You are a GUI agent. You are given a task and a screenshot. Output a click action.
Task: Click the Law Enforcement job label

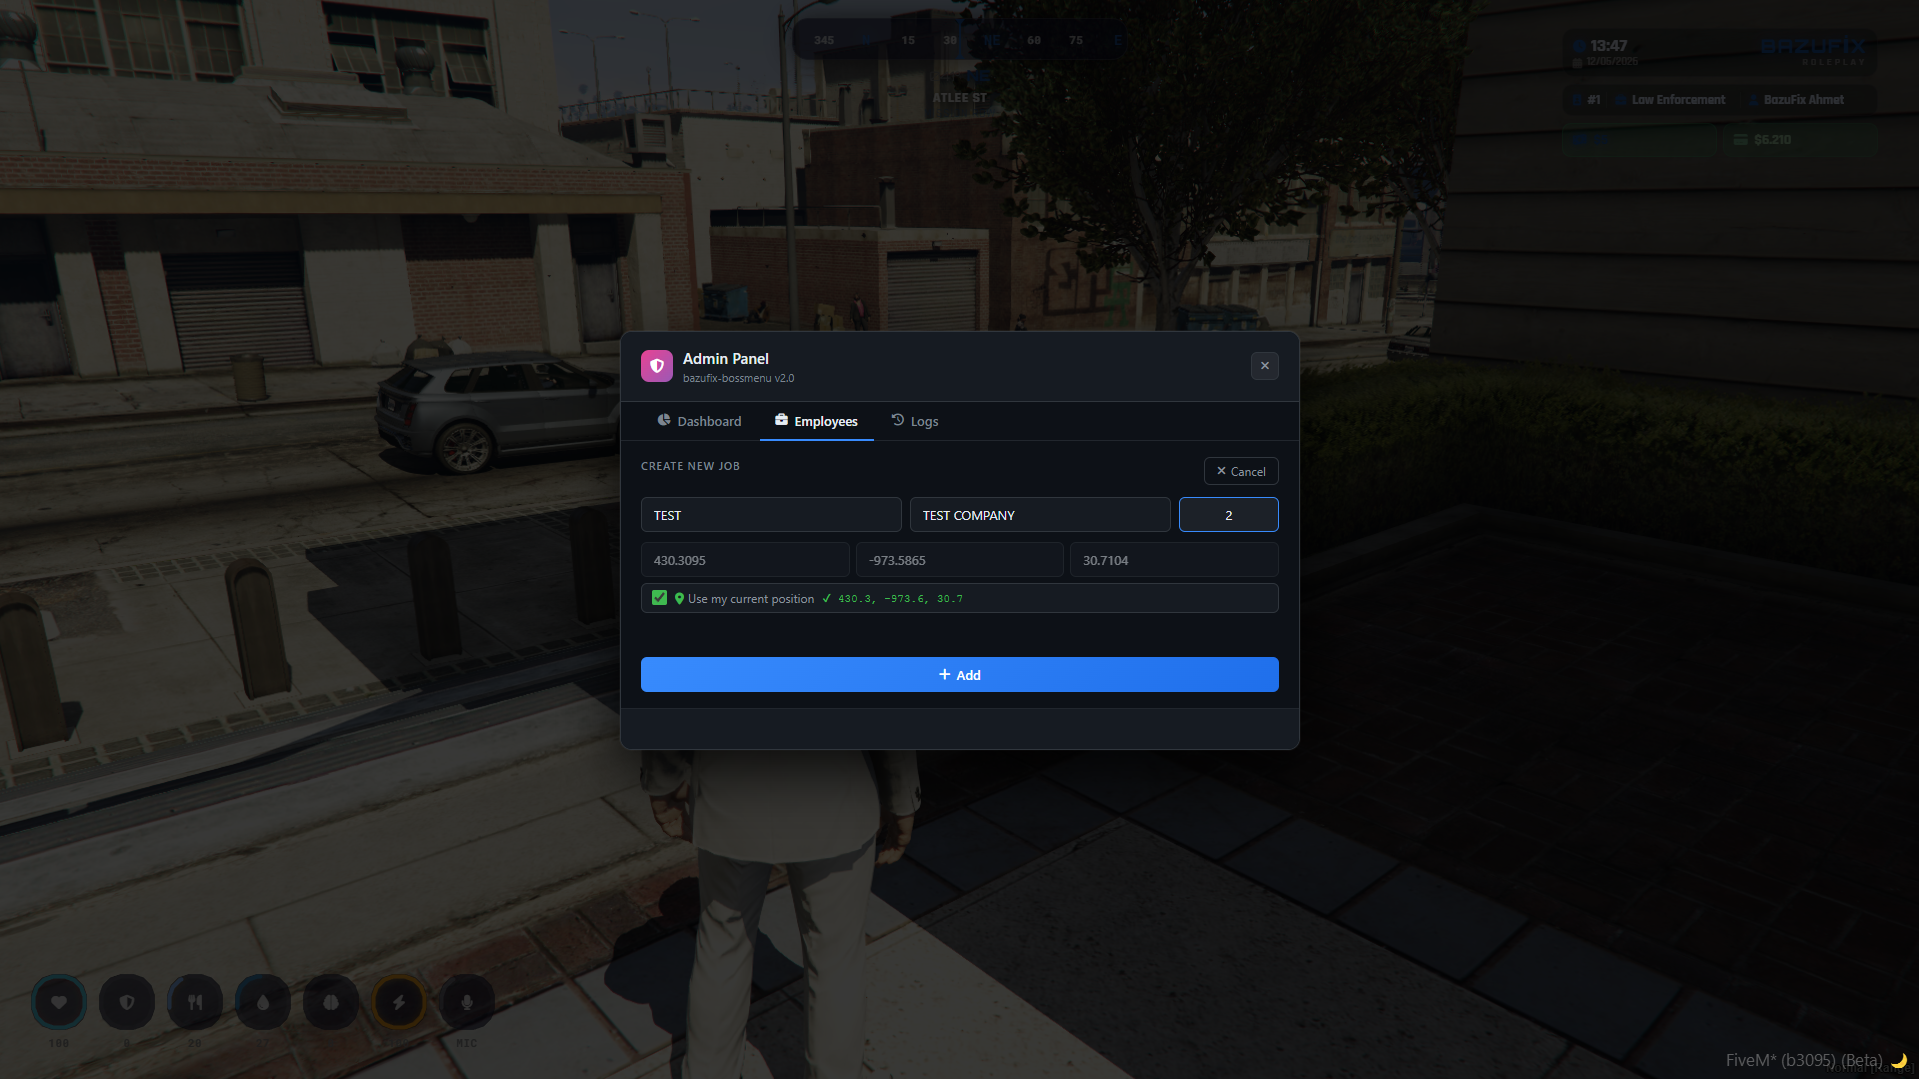coord(1678,100)
